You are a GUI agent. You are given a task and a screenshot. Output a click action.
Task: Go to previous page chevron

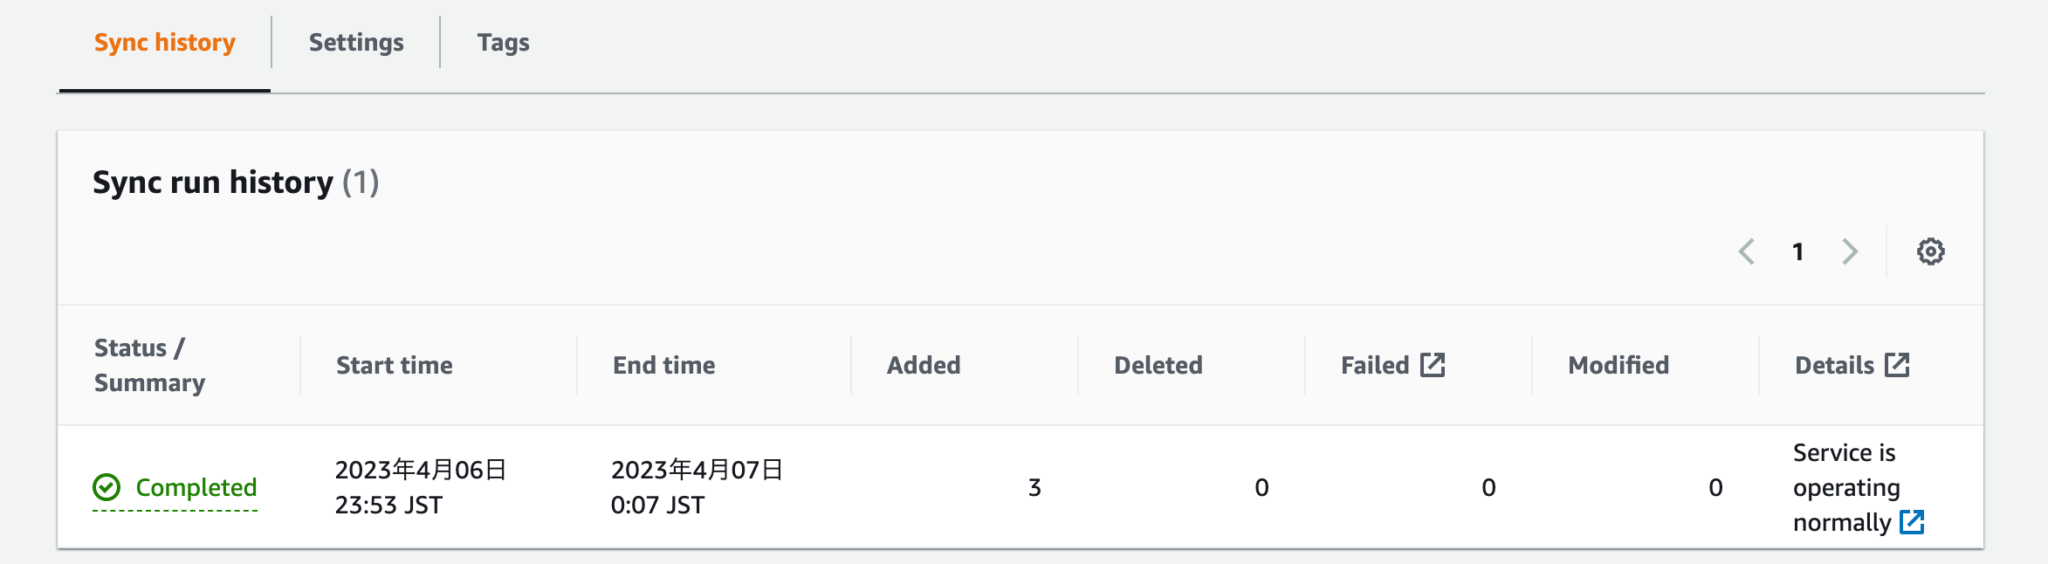pyautogui.click(x=1746, y=251)
